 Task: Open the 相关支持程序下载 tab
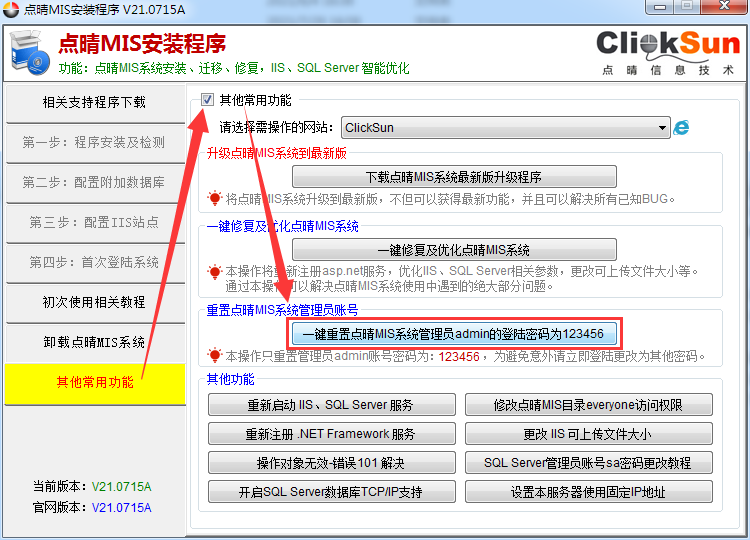[95, 102]
